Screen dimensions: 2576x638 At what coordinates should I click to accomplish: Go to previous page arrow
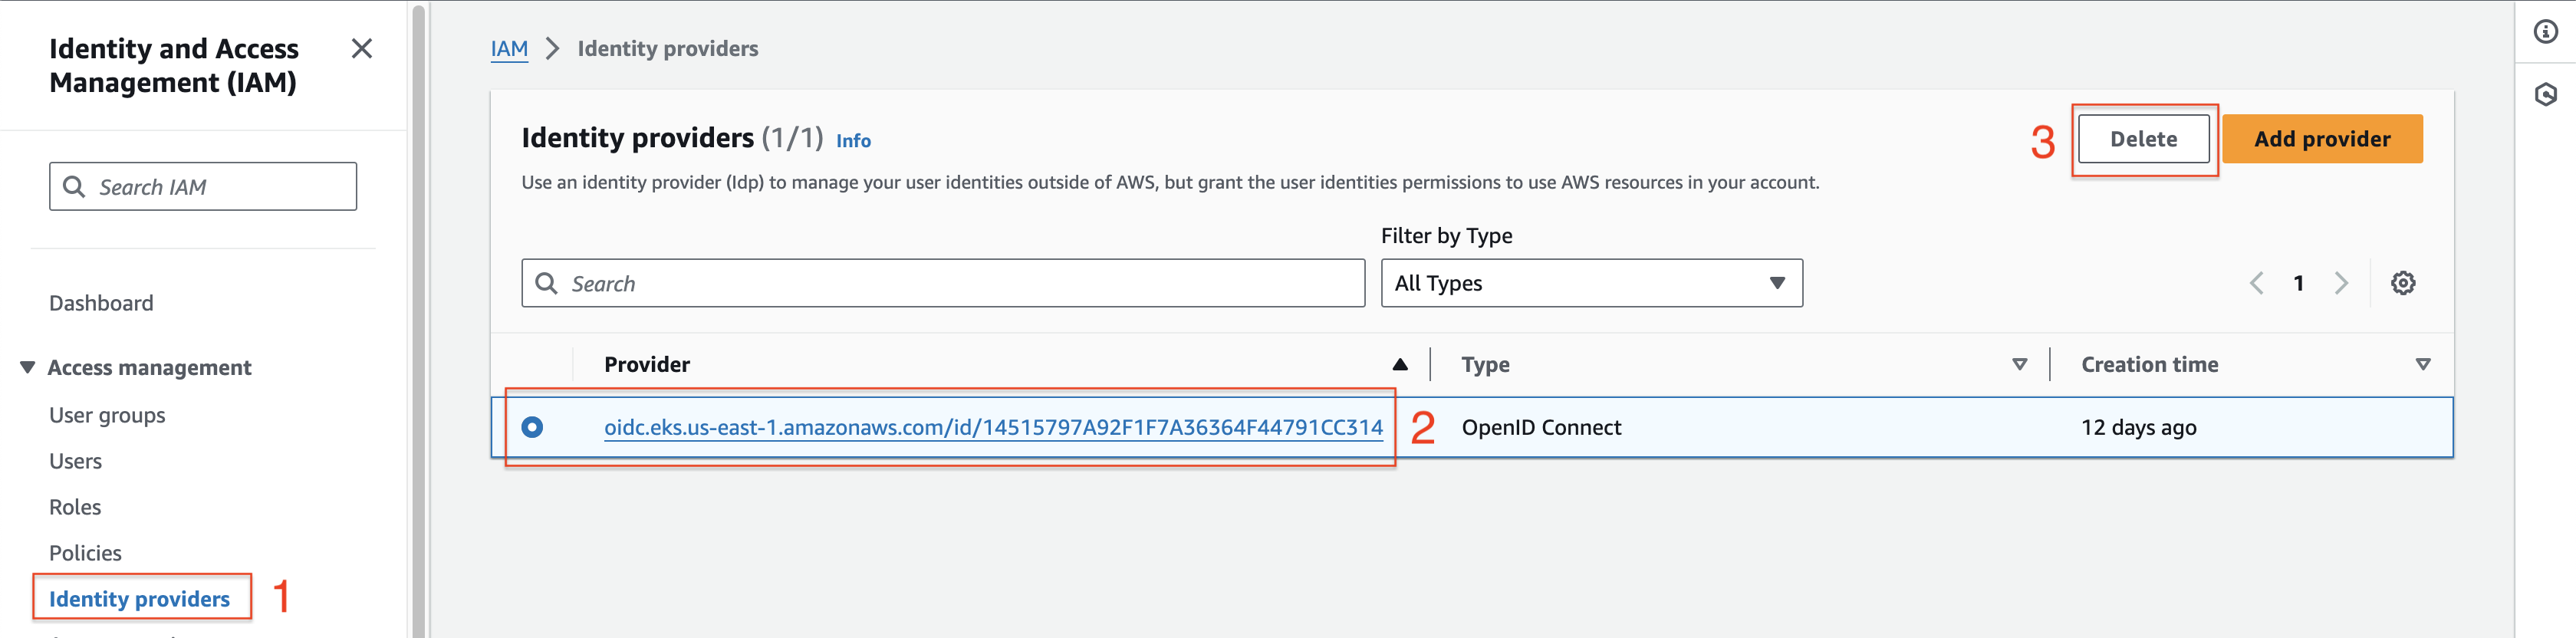pos(2256,283)
